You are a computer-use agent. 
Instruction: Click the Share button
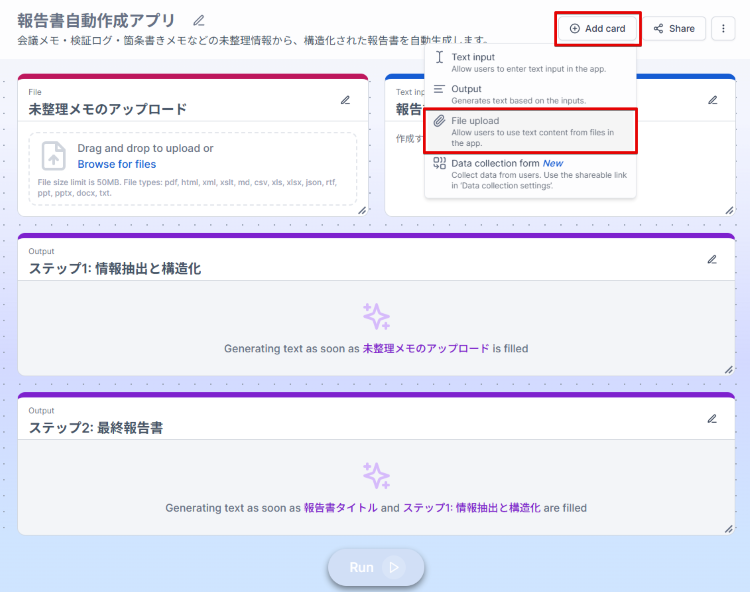click(x=674, y=28)
